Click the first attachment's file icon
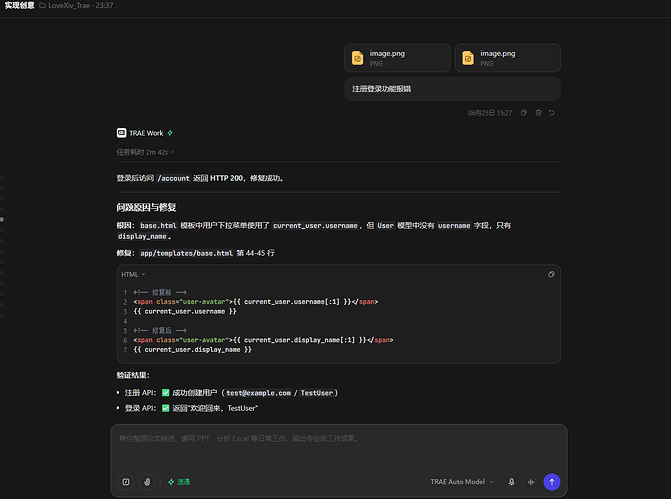The width and height of the screenshot is (671, 499). [357, 58]
